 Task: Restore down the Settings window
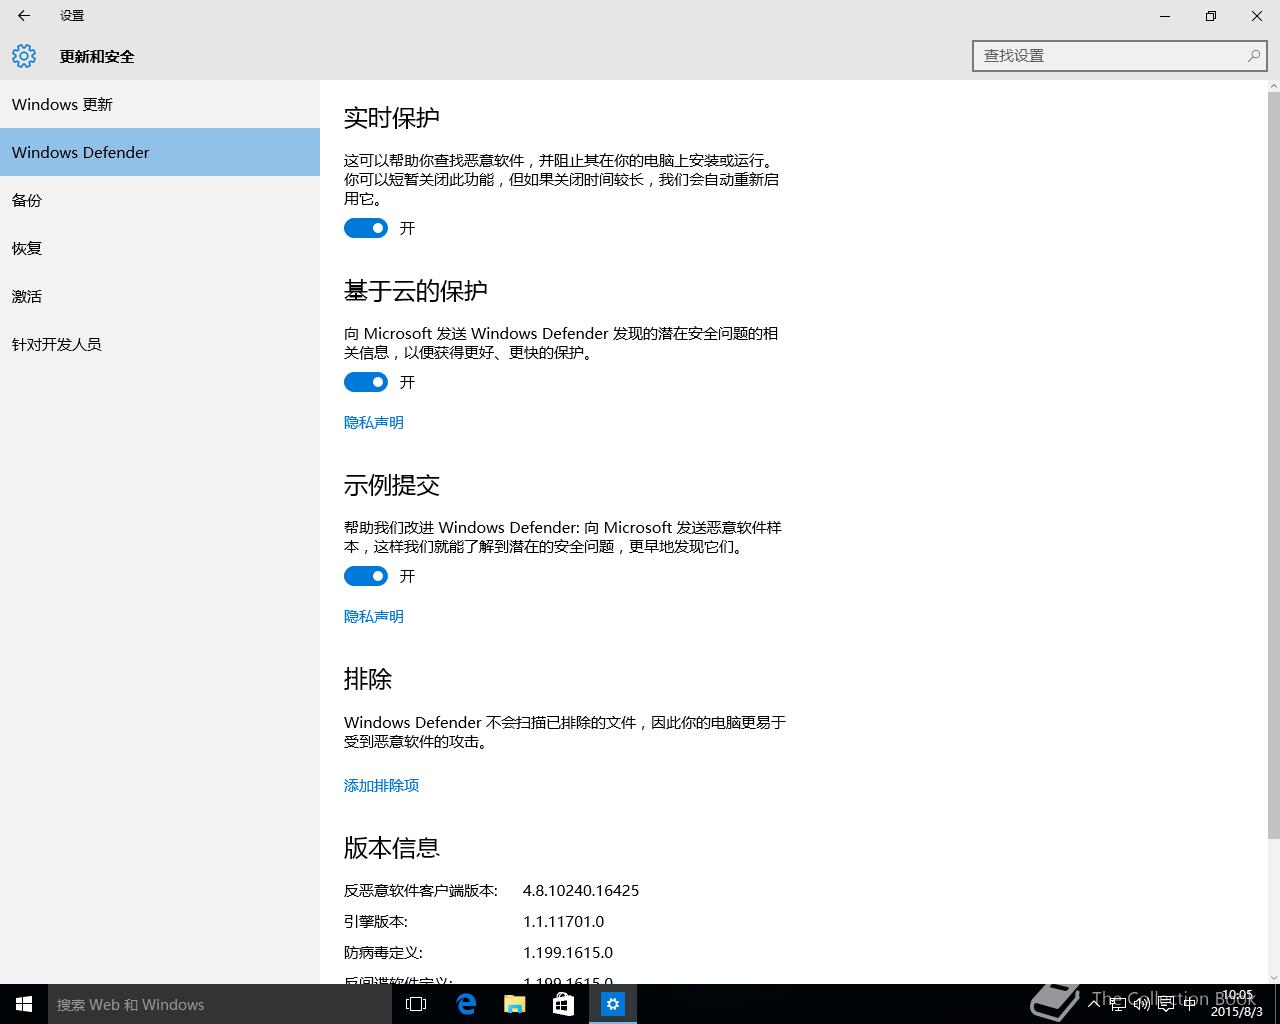point(1211,16)
